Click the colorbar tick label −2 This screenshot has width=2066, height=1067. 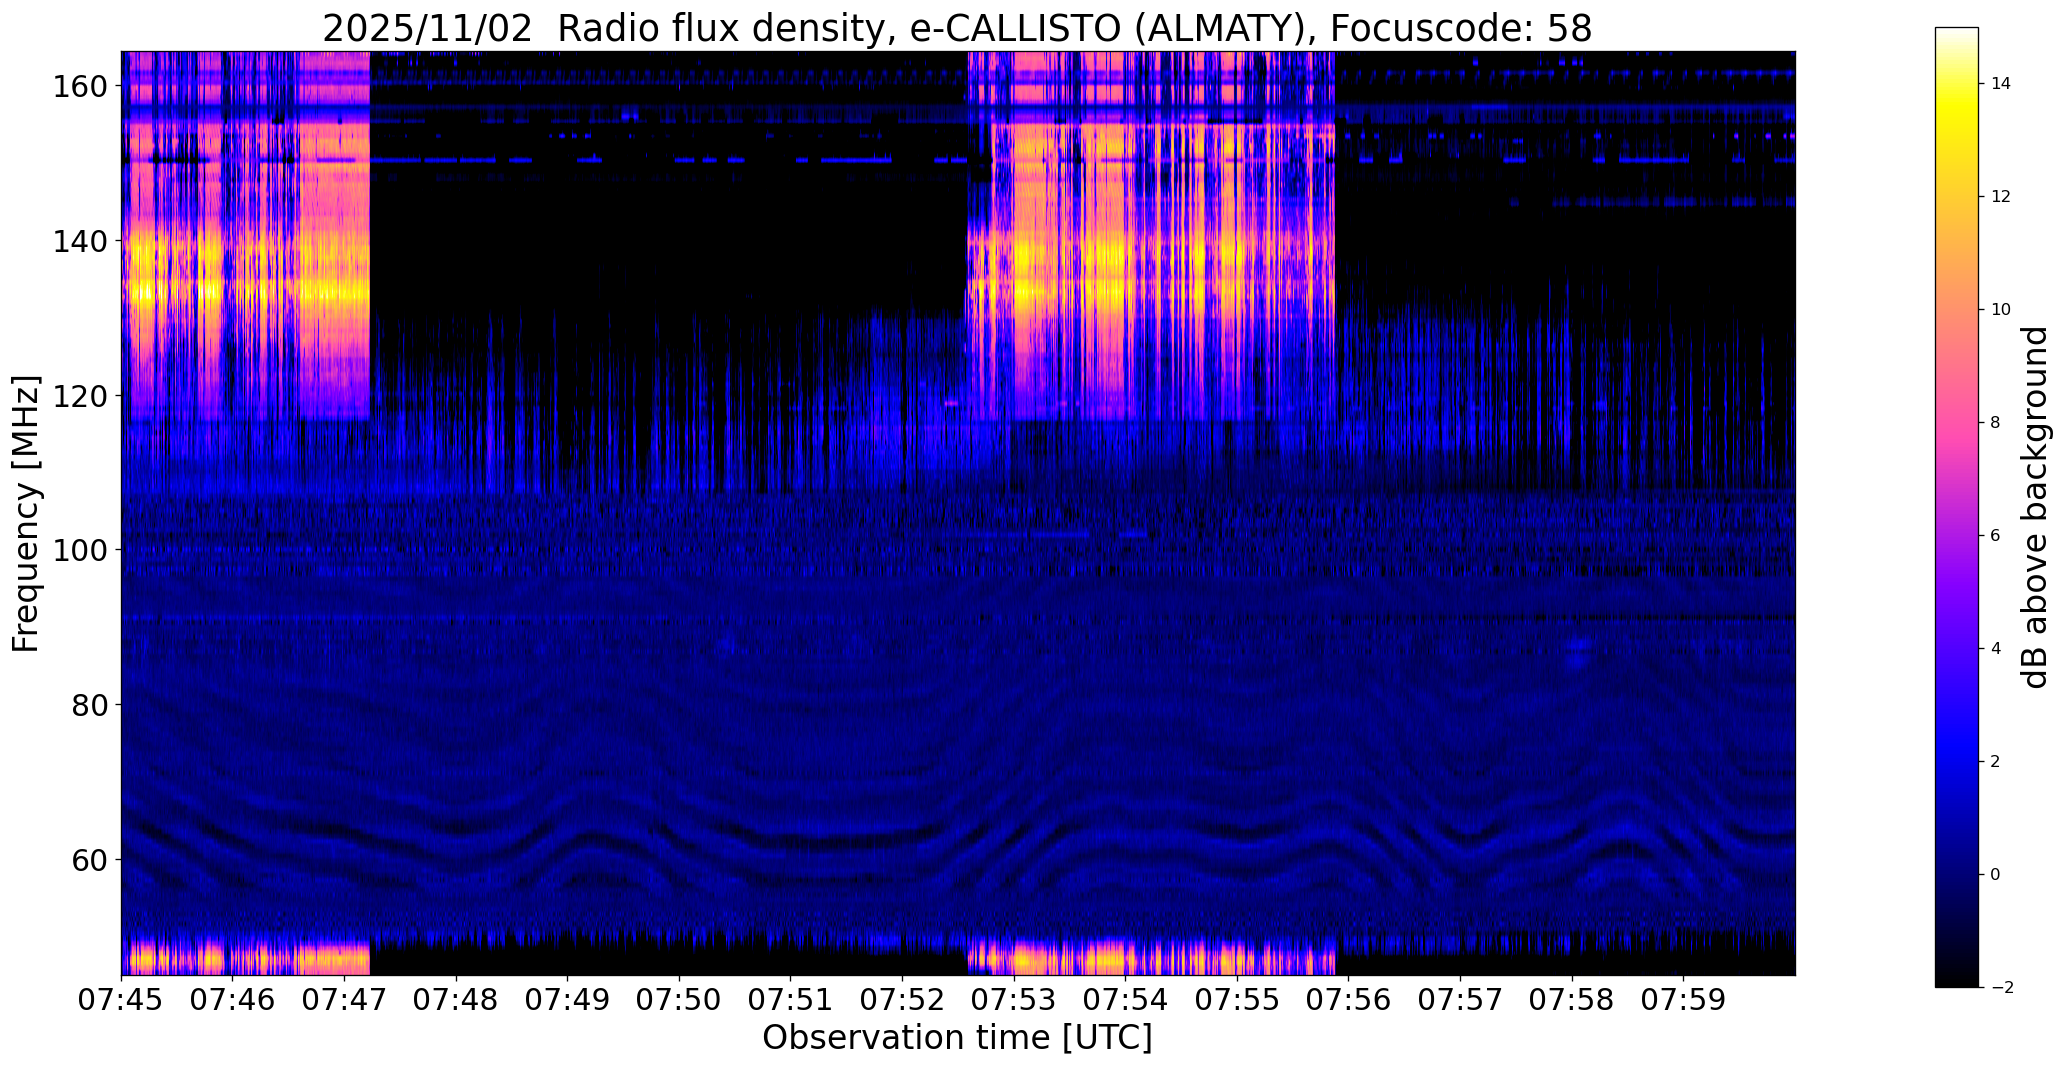tap(2001, 988)
